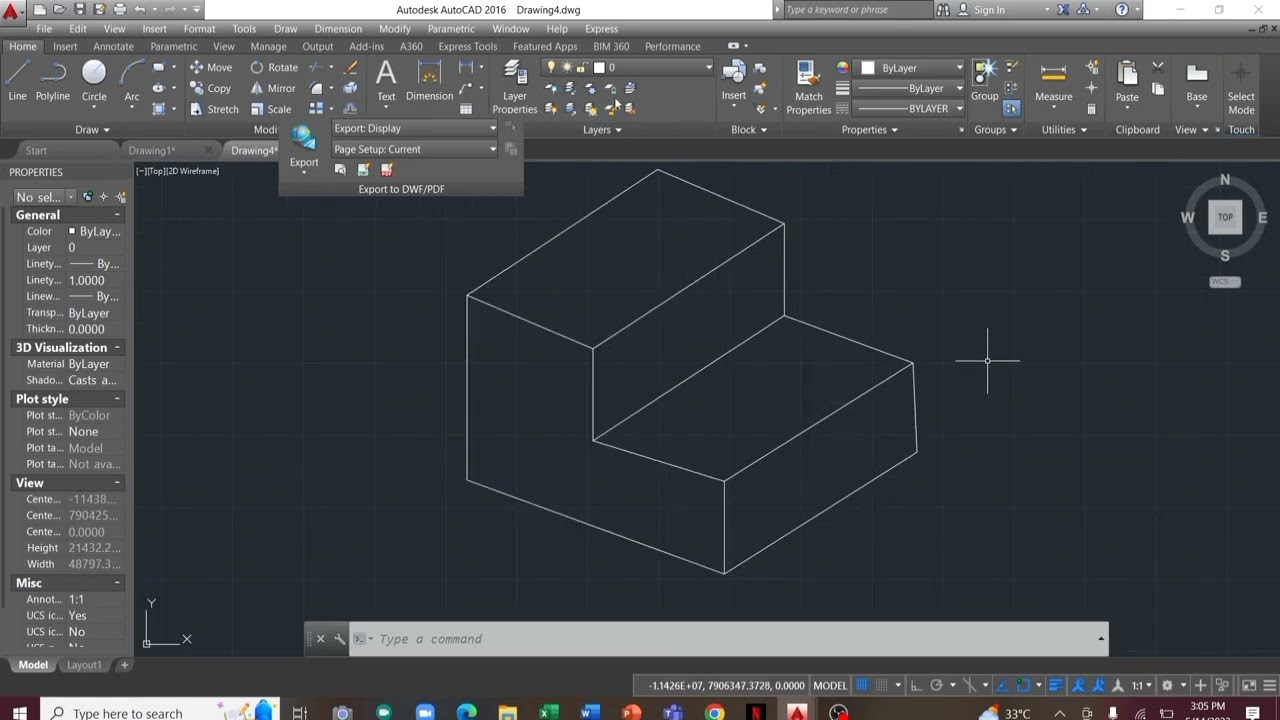
Task: Start the Scale command
Action: 270,109
